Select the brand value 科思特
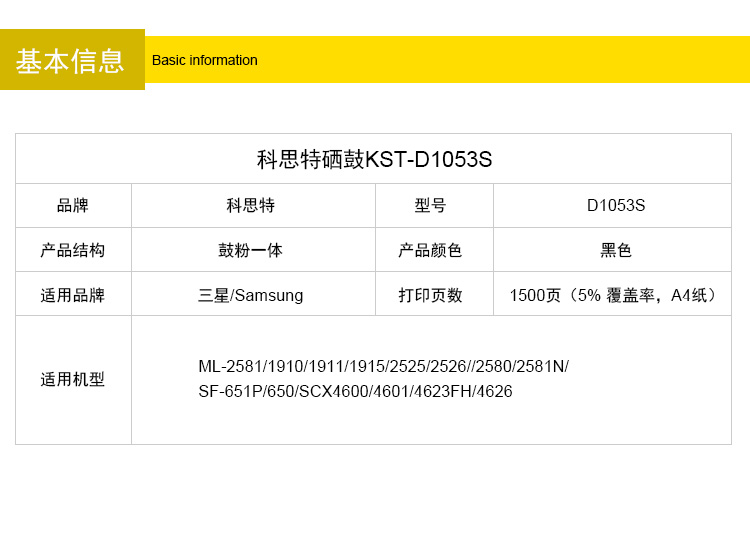The width and height of the screenshot is (750, 533). 251,206
